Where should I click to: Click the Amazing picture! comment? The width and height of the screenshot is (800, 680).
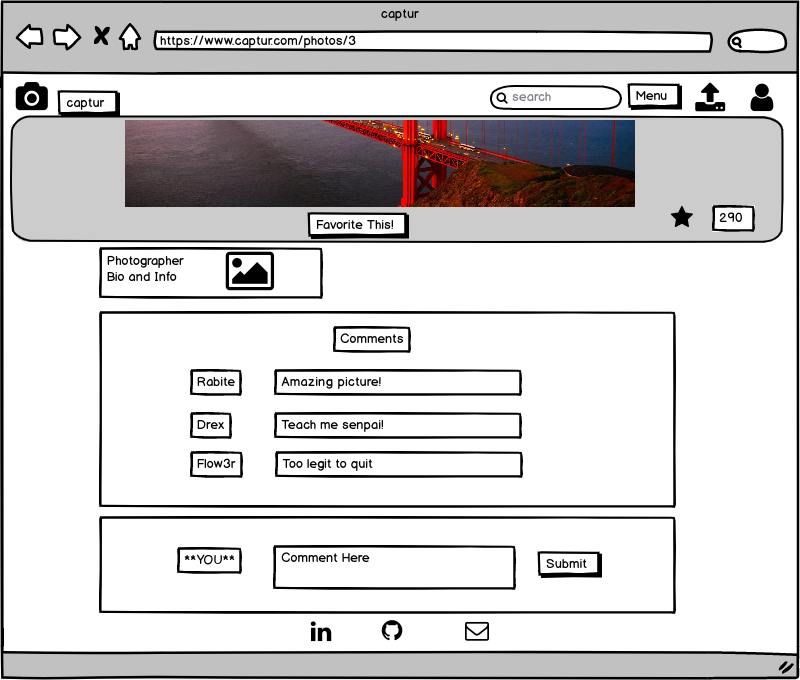(x=398, y=383)
